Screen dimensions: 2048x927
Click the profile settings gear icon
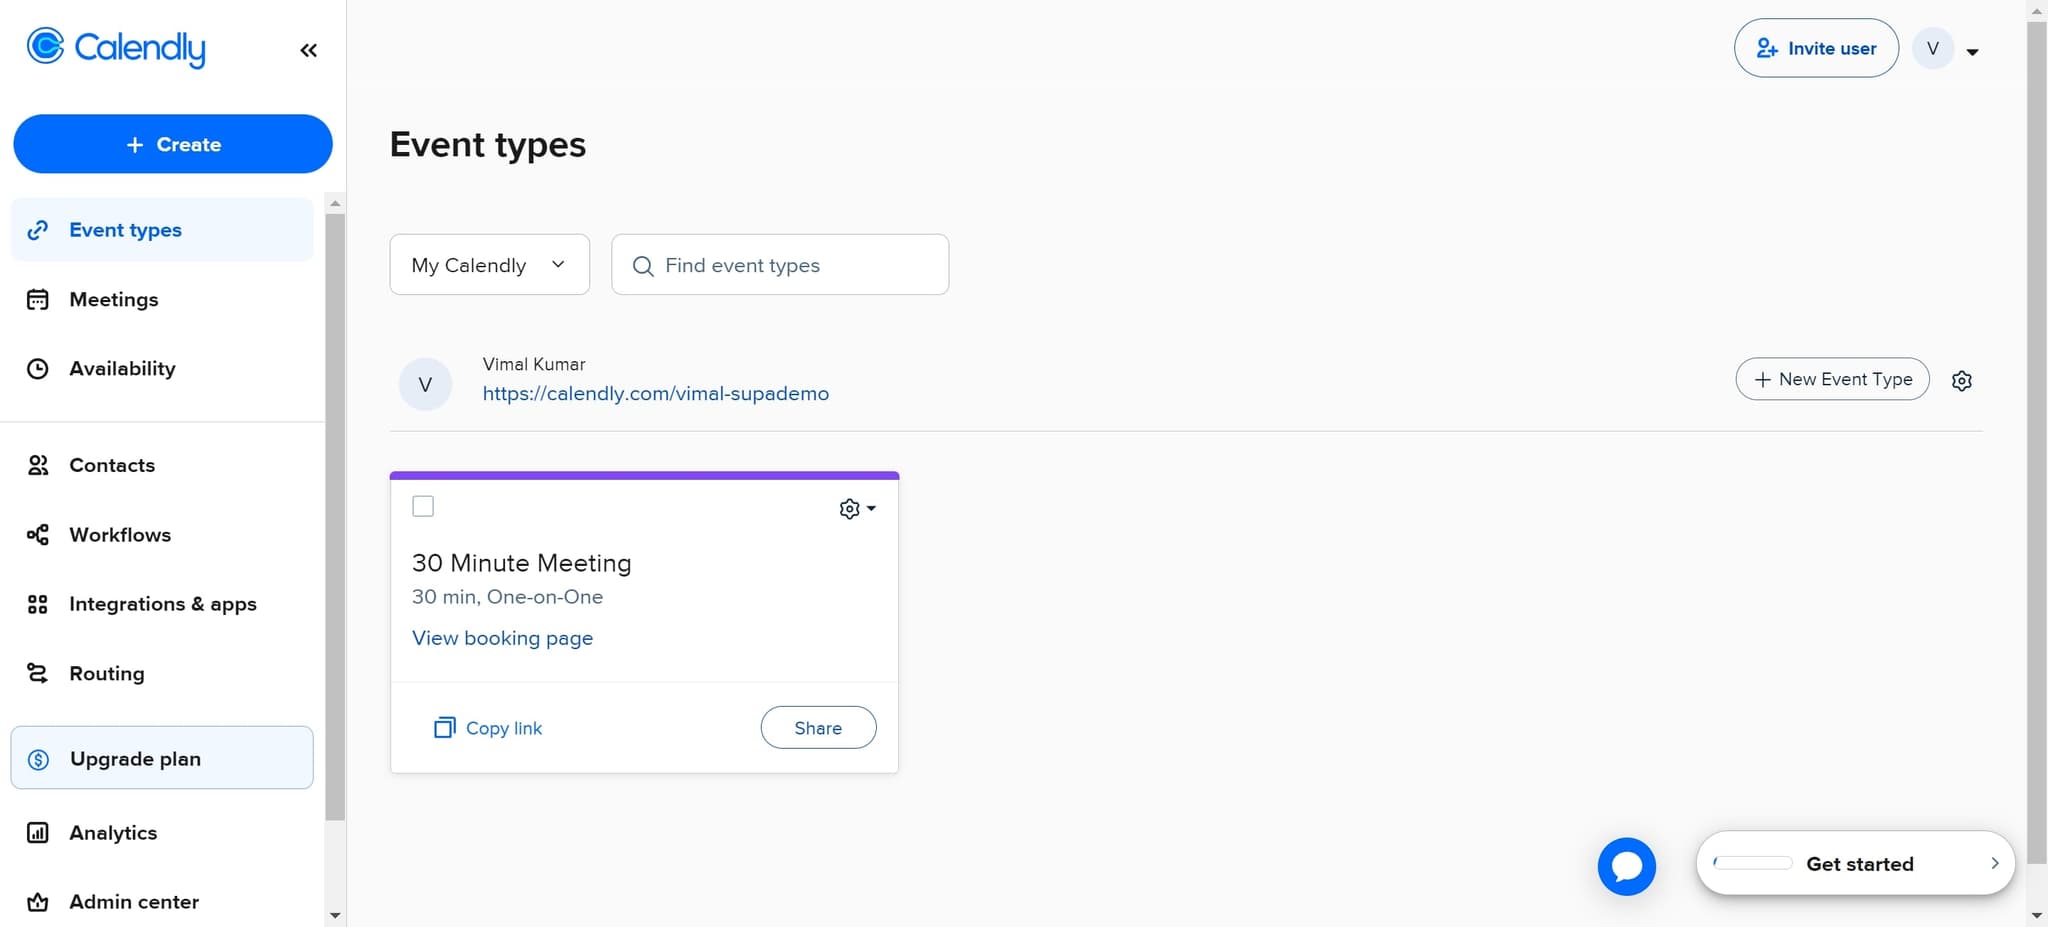(x=1961, y=380)
